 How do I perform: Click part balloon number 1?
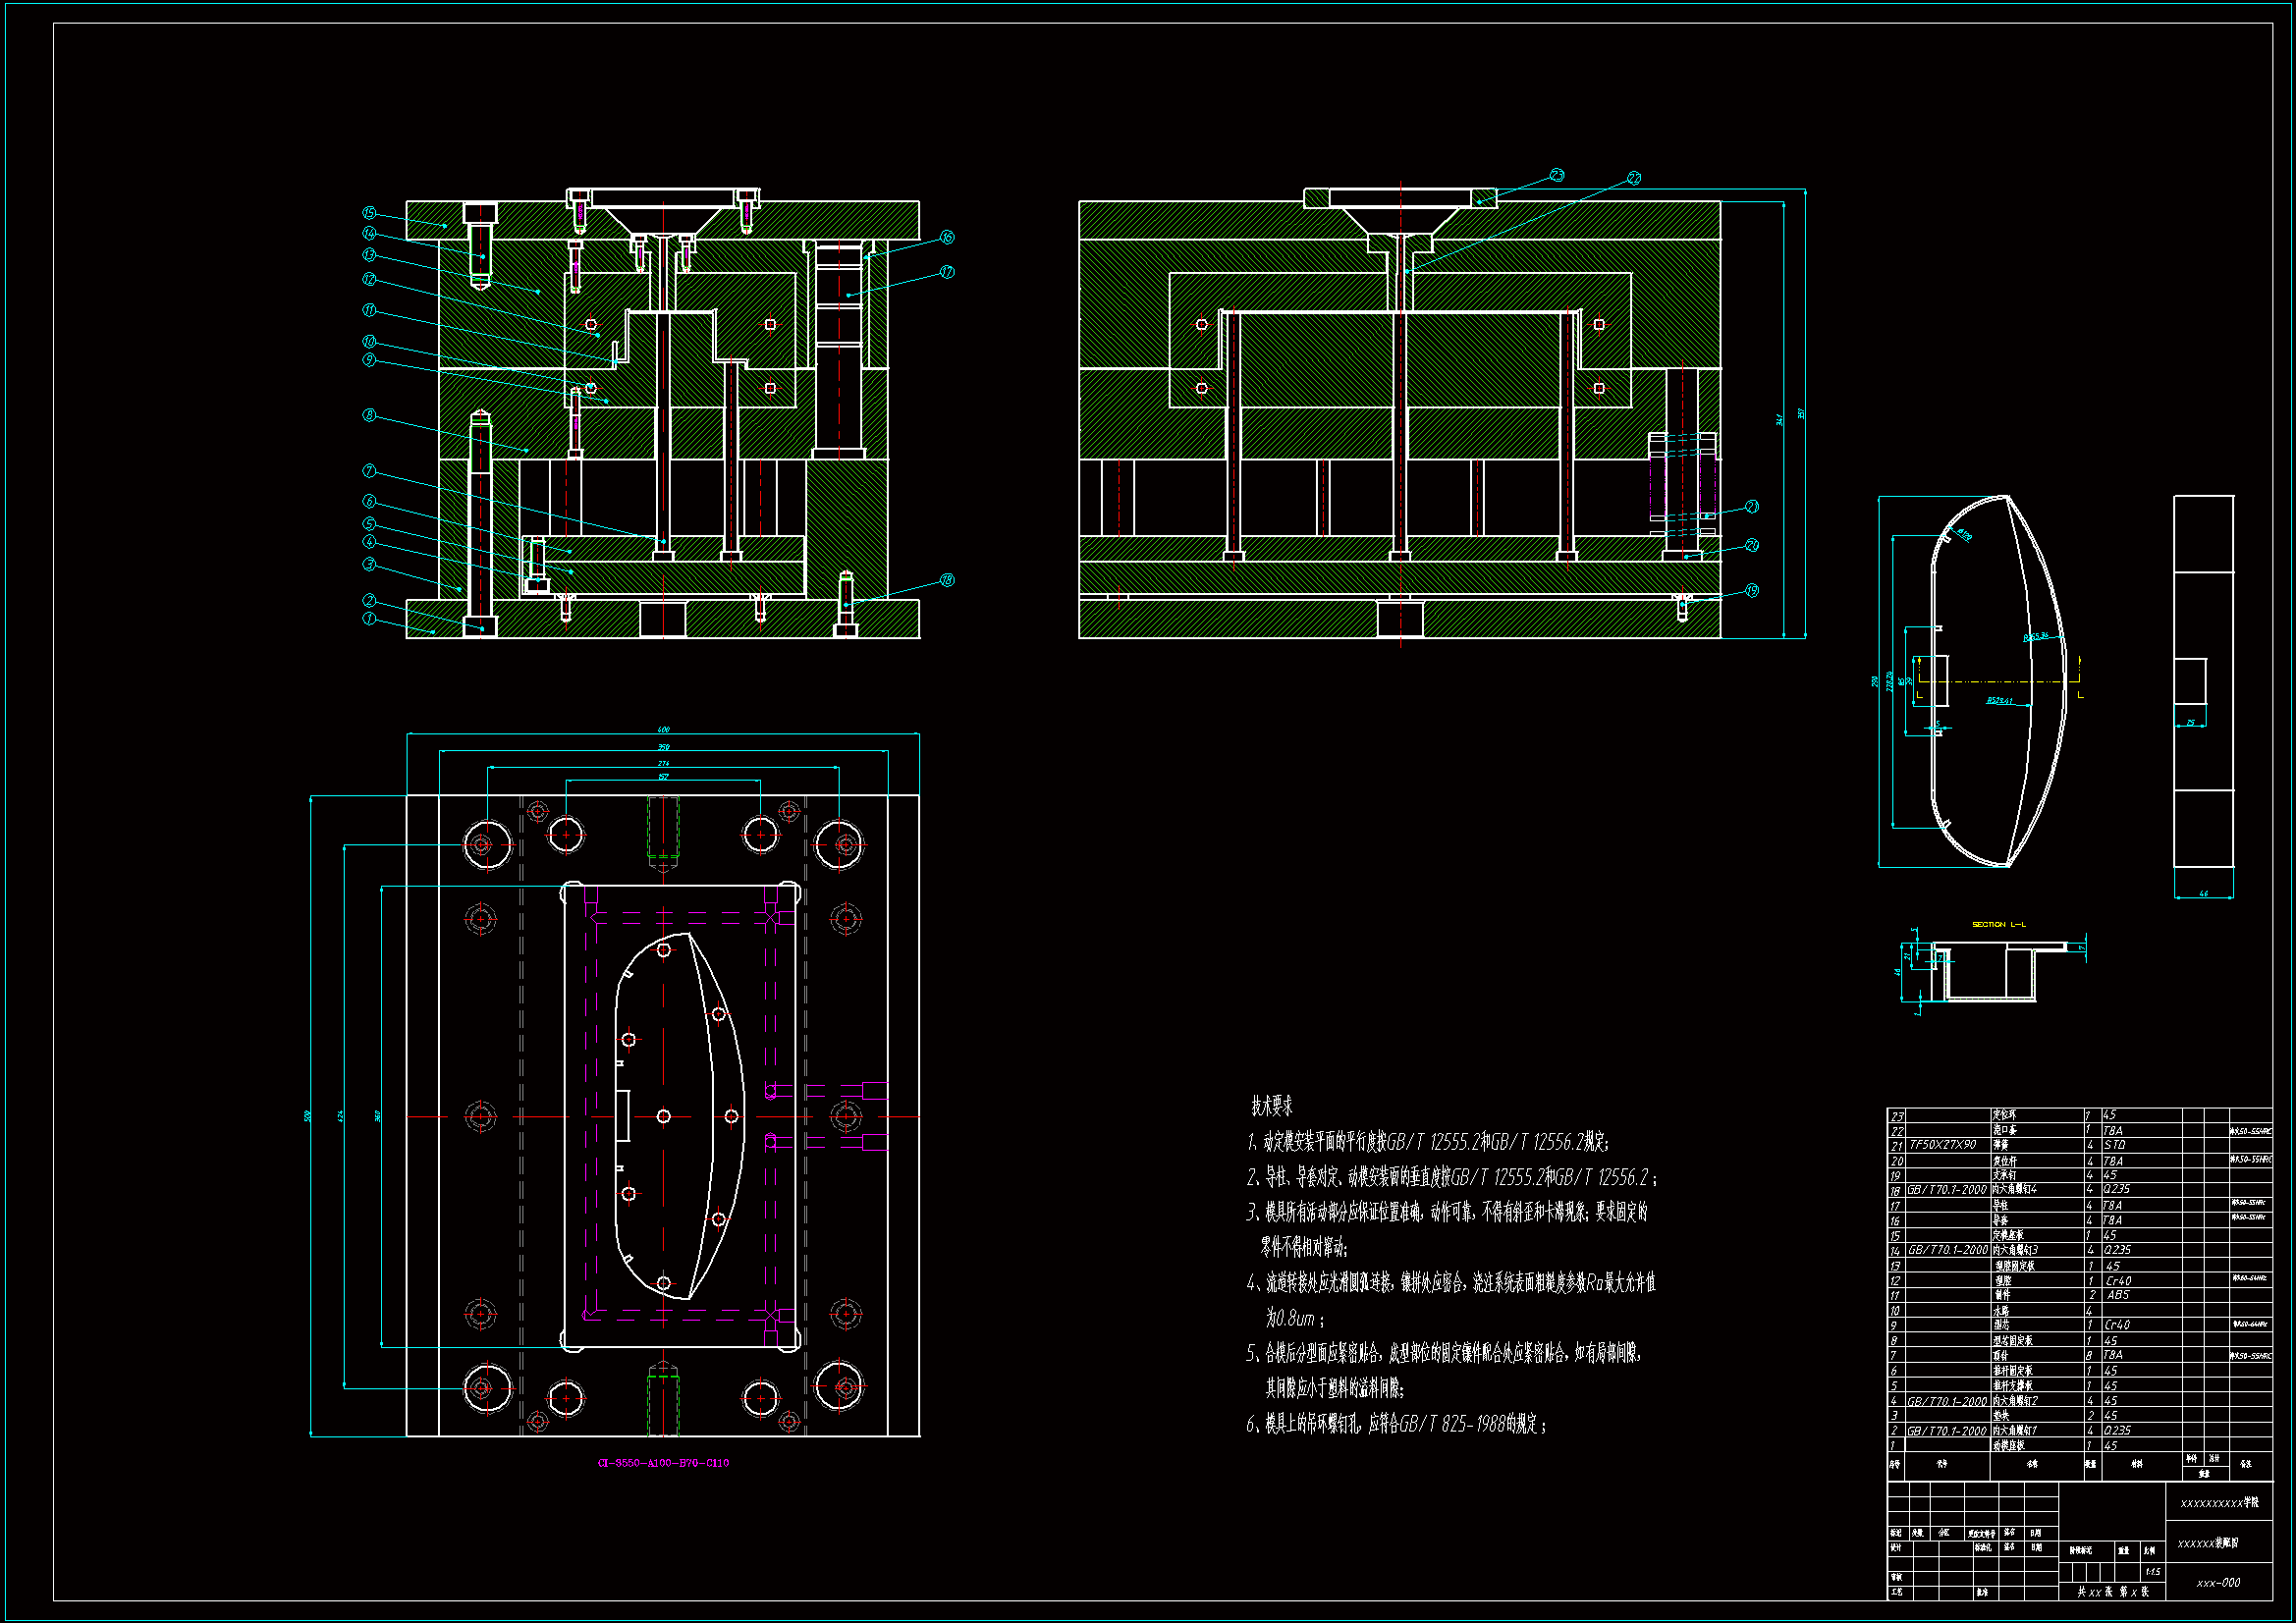(369, 619)
